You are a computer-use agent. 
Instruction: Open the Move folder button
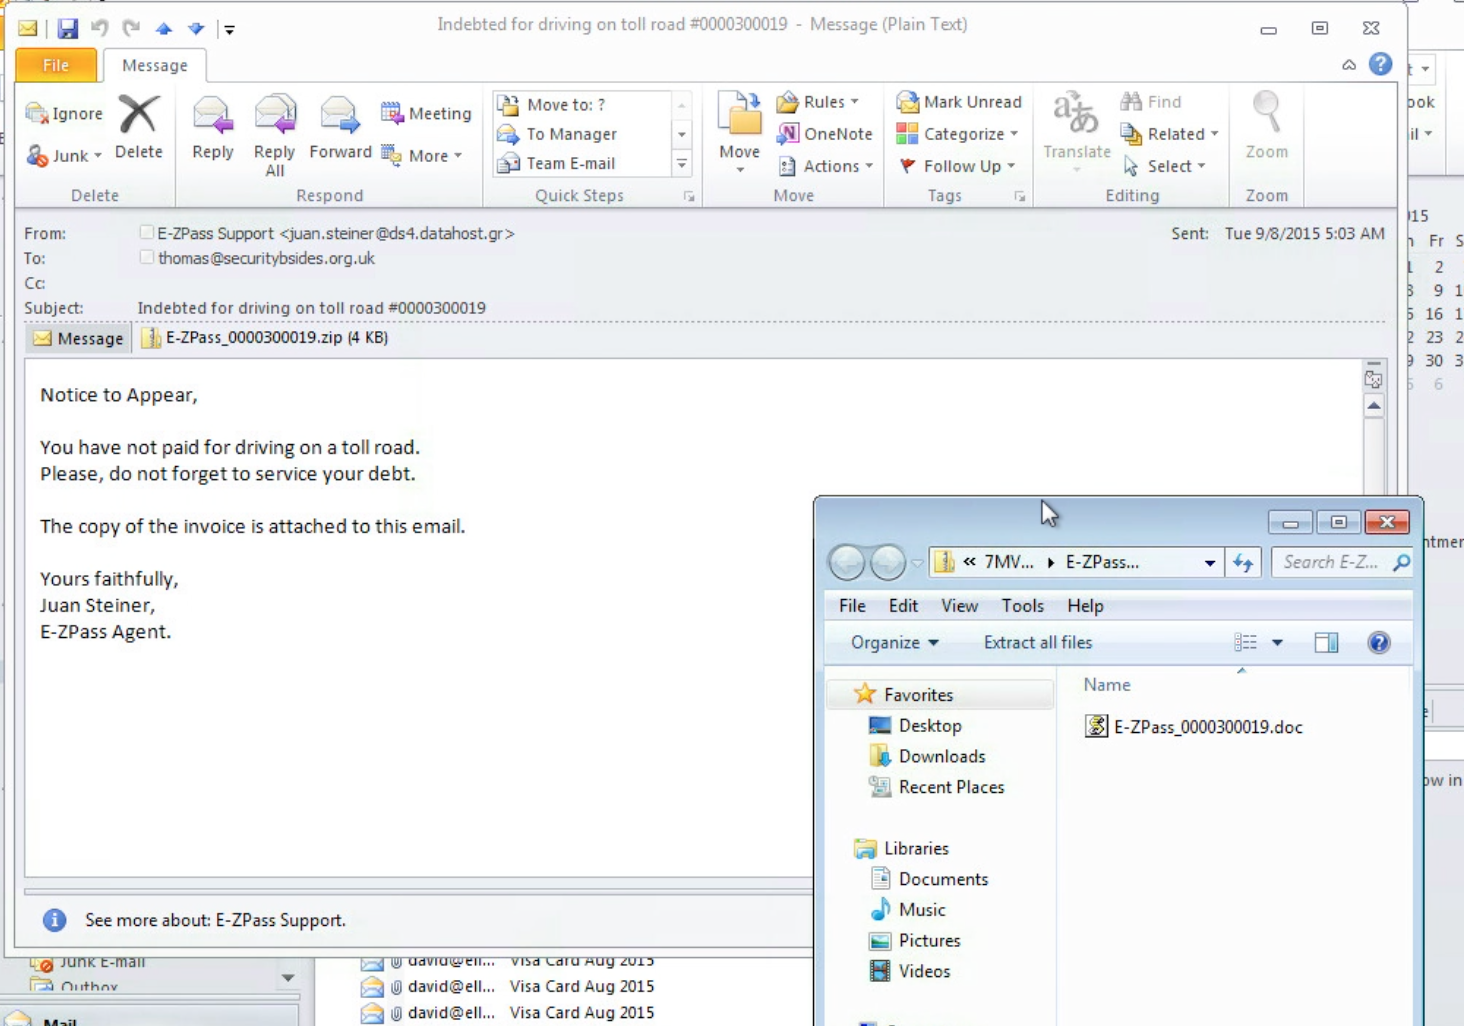coord(739,133)
